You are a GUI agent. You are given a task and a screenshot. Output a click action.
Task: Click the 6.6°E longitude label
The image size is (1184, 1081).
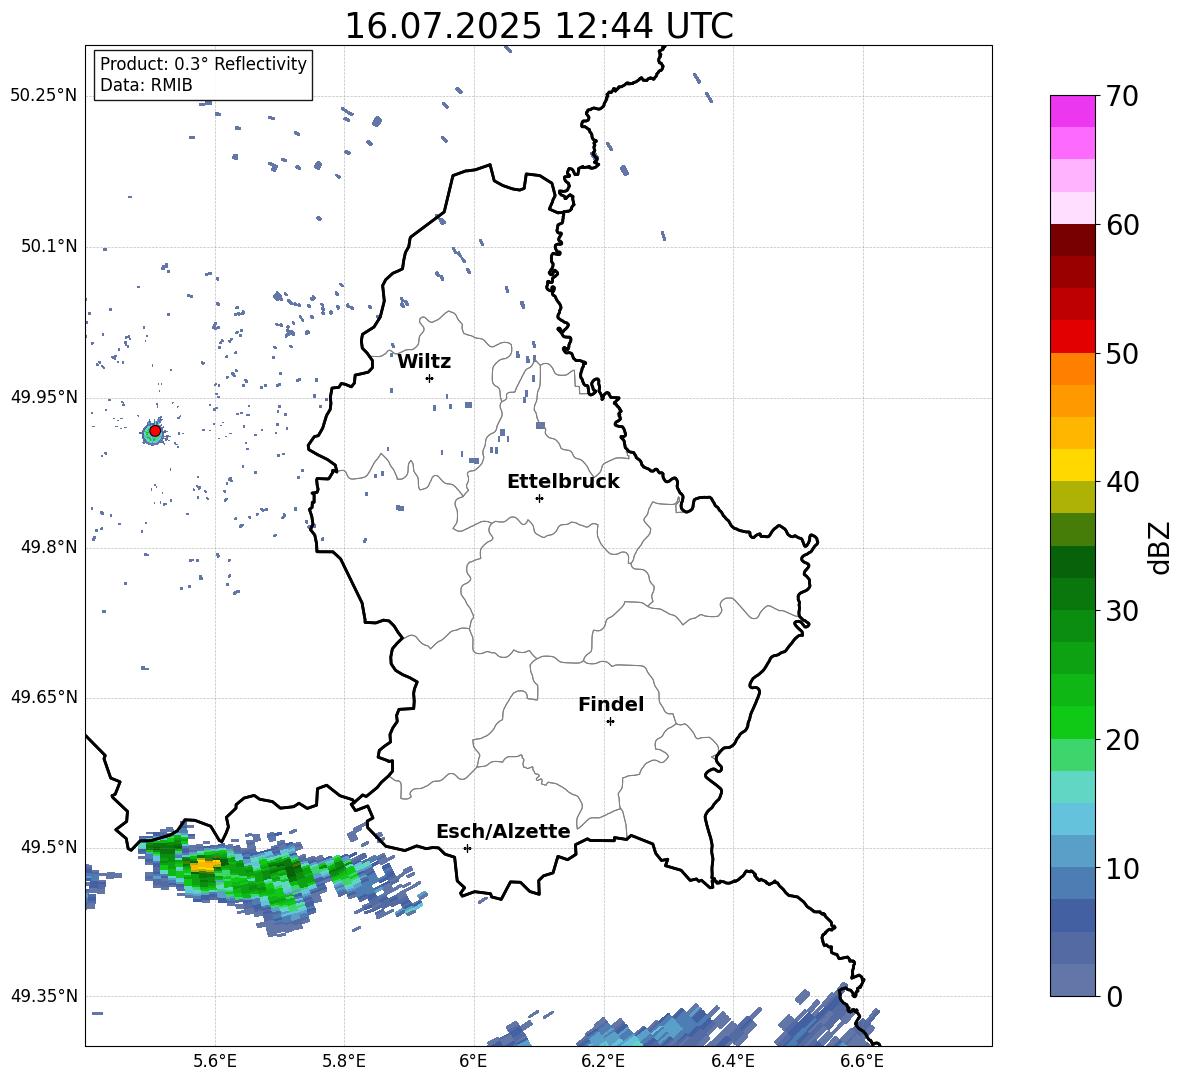(862, 1061)
